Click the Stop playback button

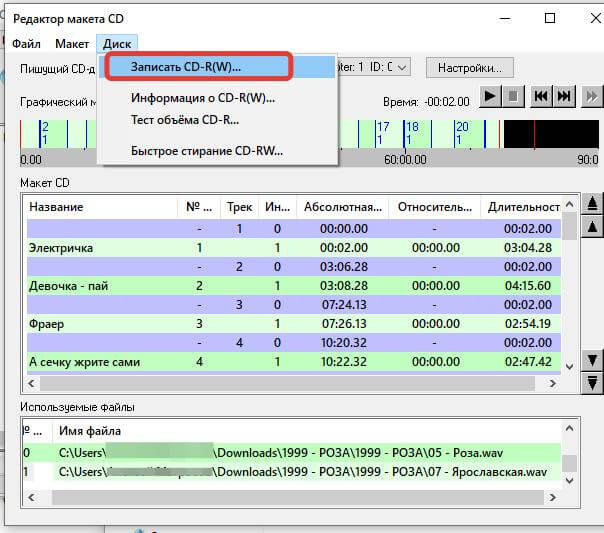click(x=513, y=96)
